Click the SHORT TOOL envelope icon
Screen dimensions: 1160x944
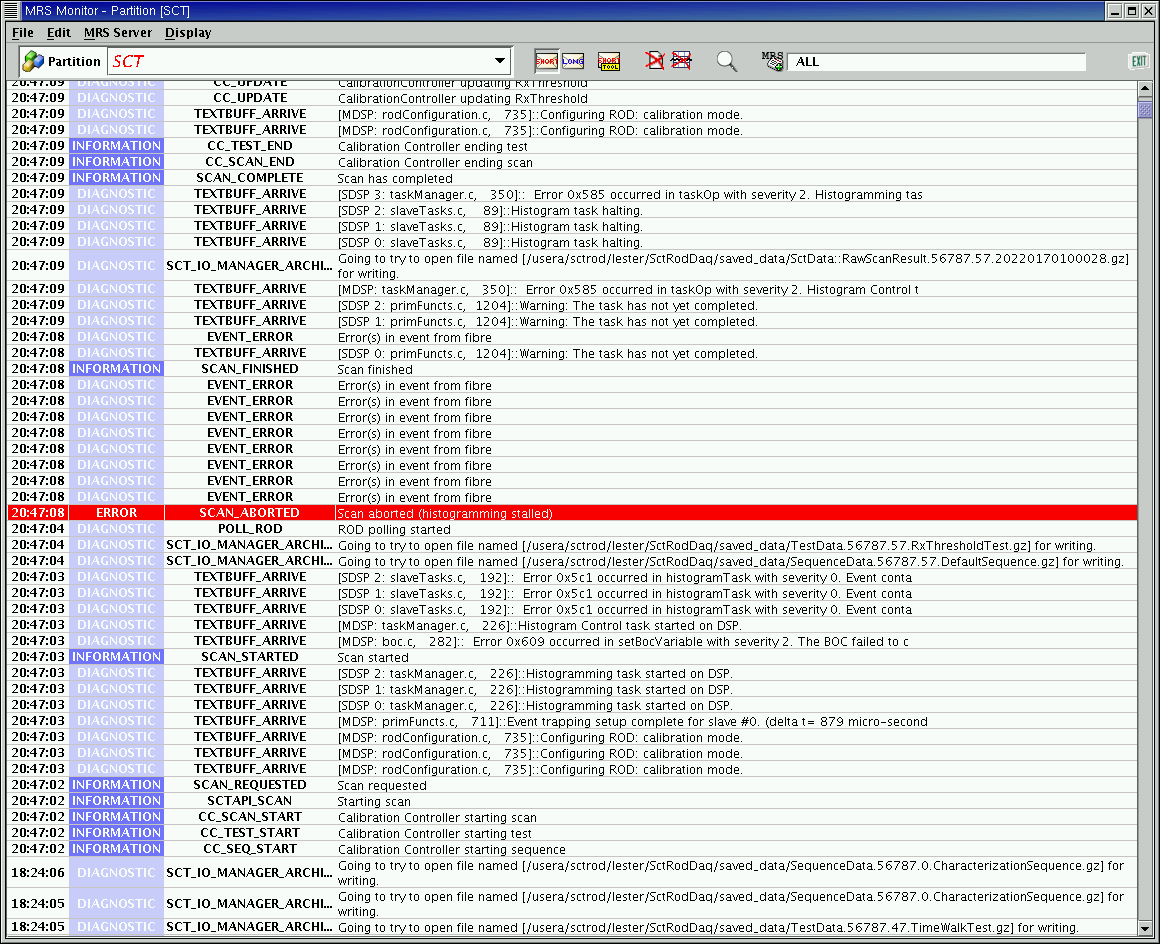pos(608,61)
